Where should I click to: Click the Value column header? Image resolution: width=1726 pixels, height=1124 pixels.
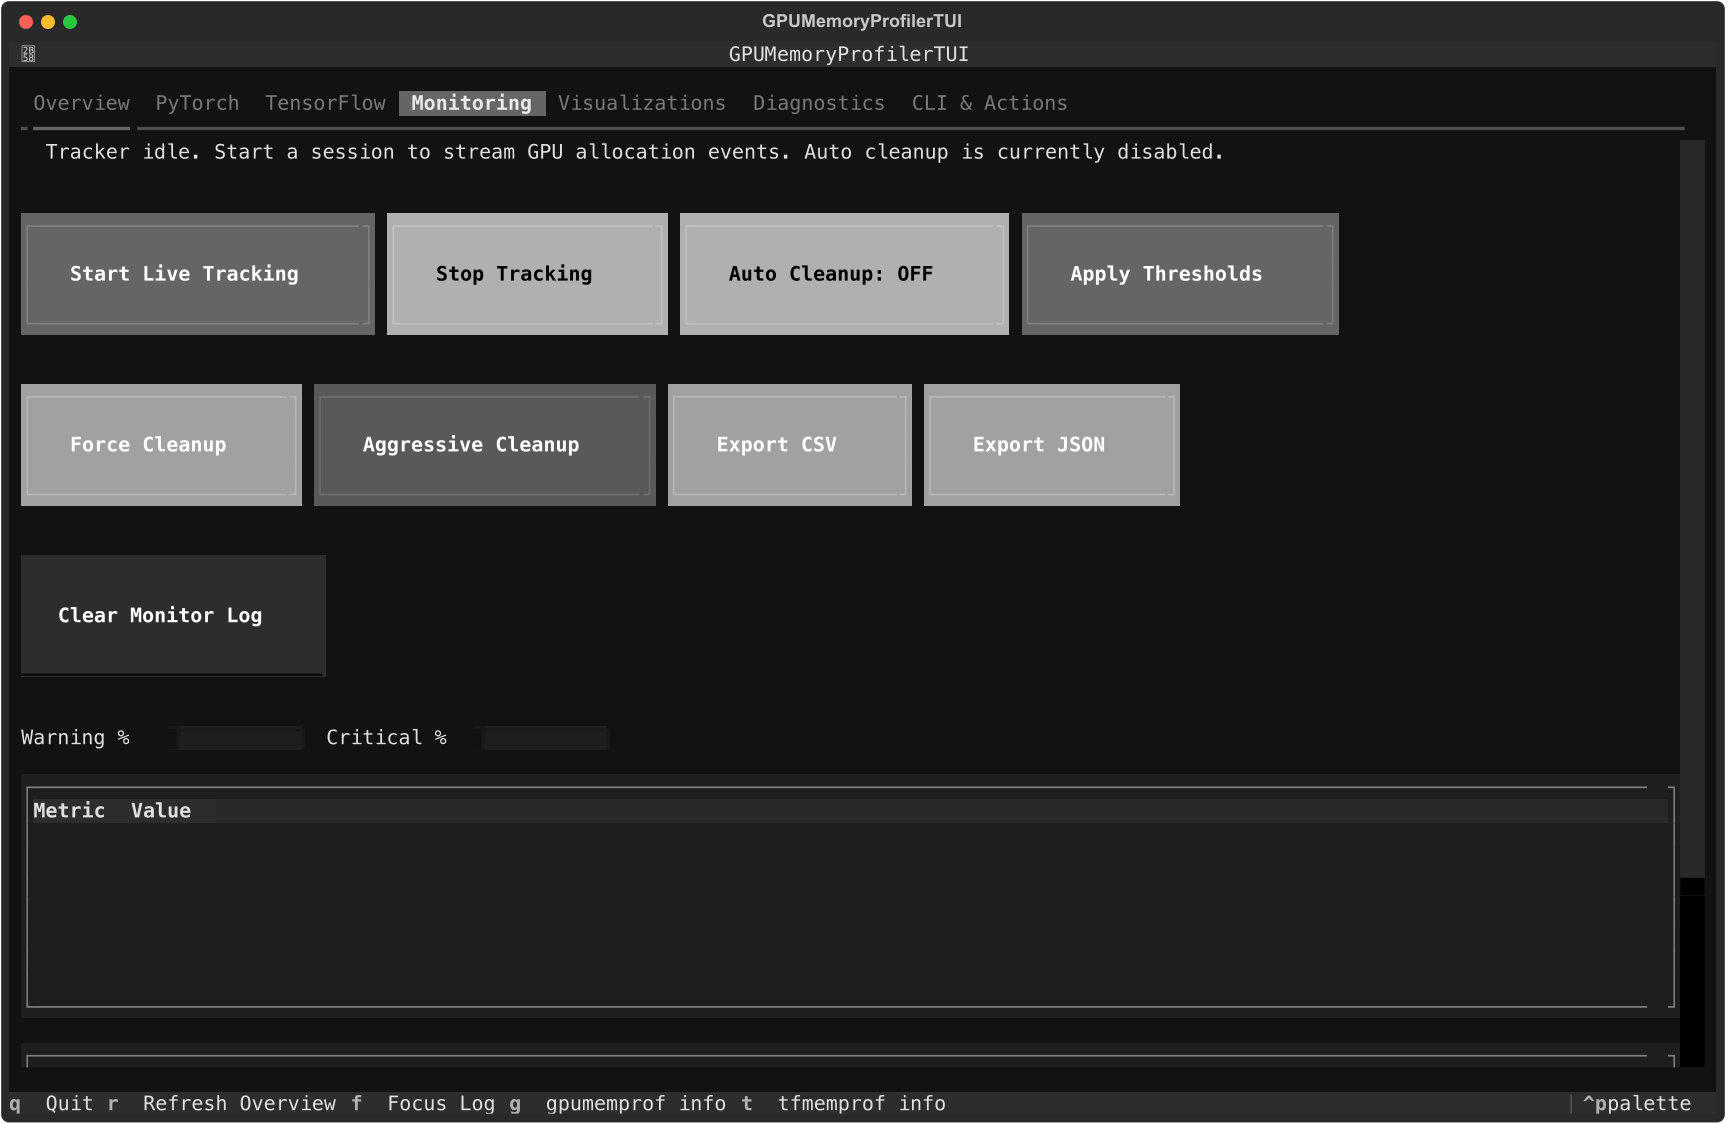click(161, 811)
